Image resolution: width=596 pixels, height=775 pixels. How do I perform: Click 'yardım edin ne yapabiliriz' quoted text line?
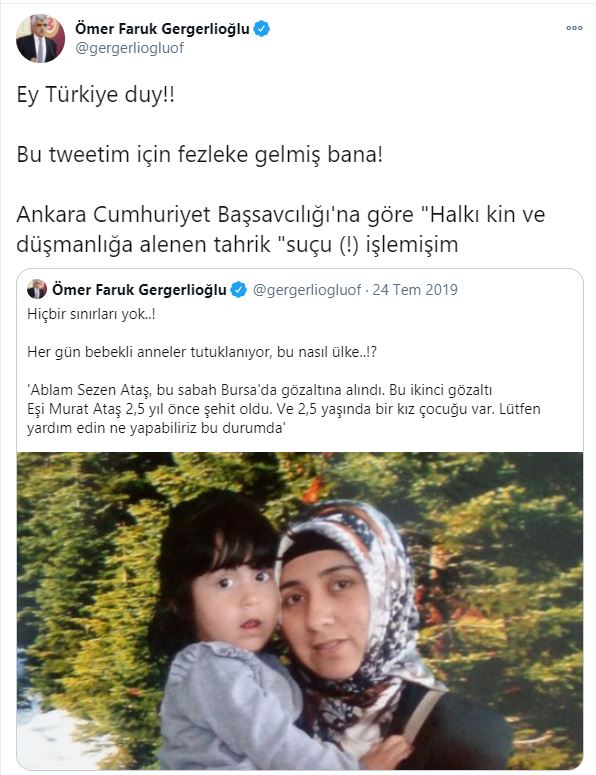pos(157,428)
